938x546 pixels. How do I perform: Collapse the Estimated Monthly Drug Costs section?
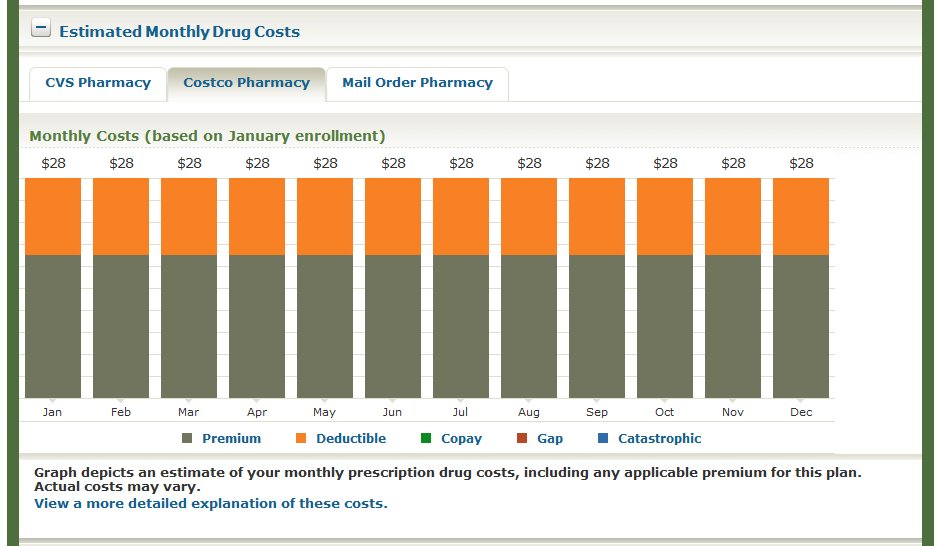[40, 29]
